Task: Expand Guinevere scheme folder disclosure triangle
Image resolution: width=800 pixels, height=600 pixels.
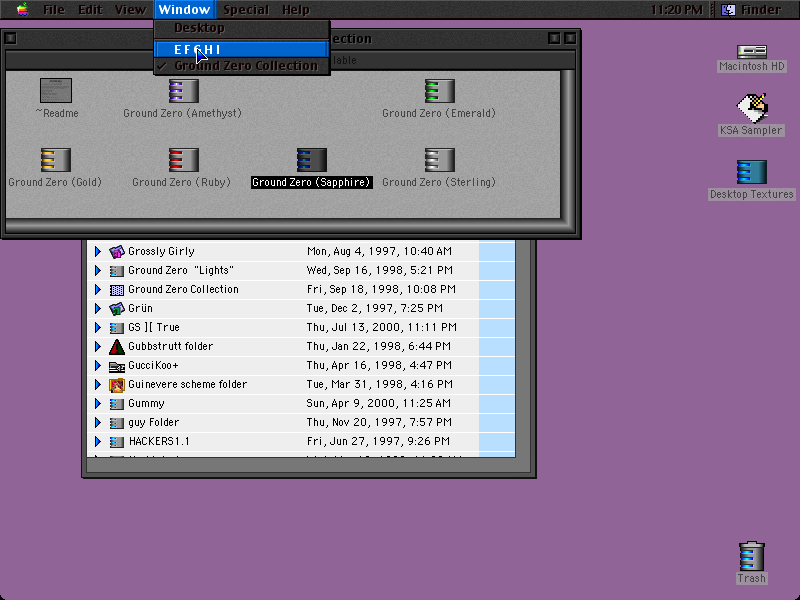Action: pyautogui.click(x=97, y=384)
